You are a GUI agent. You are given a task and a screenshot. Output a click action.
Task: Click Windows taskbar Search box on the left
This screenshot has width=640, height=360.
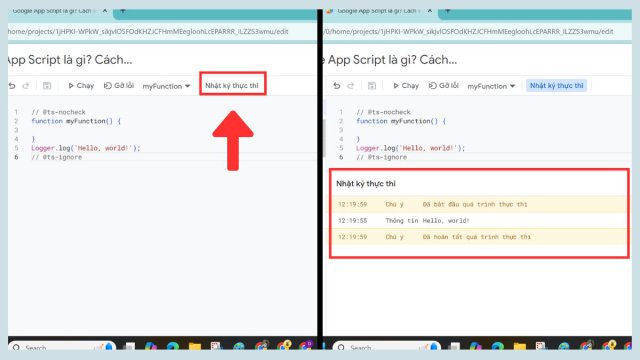pyautogui.click(x=61, y=347)
